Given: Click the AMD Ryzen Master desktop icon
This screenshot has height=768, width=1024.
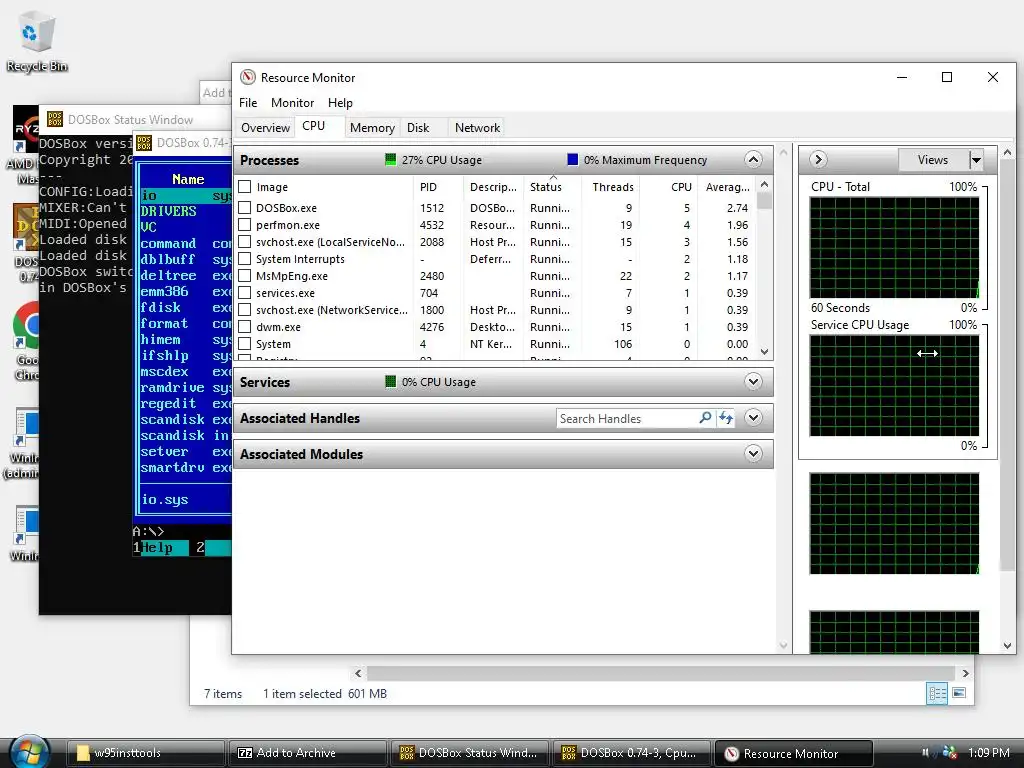Looking at the screenshot, I should click(25, 146).
